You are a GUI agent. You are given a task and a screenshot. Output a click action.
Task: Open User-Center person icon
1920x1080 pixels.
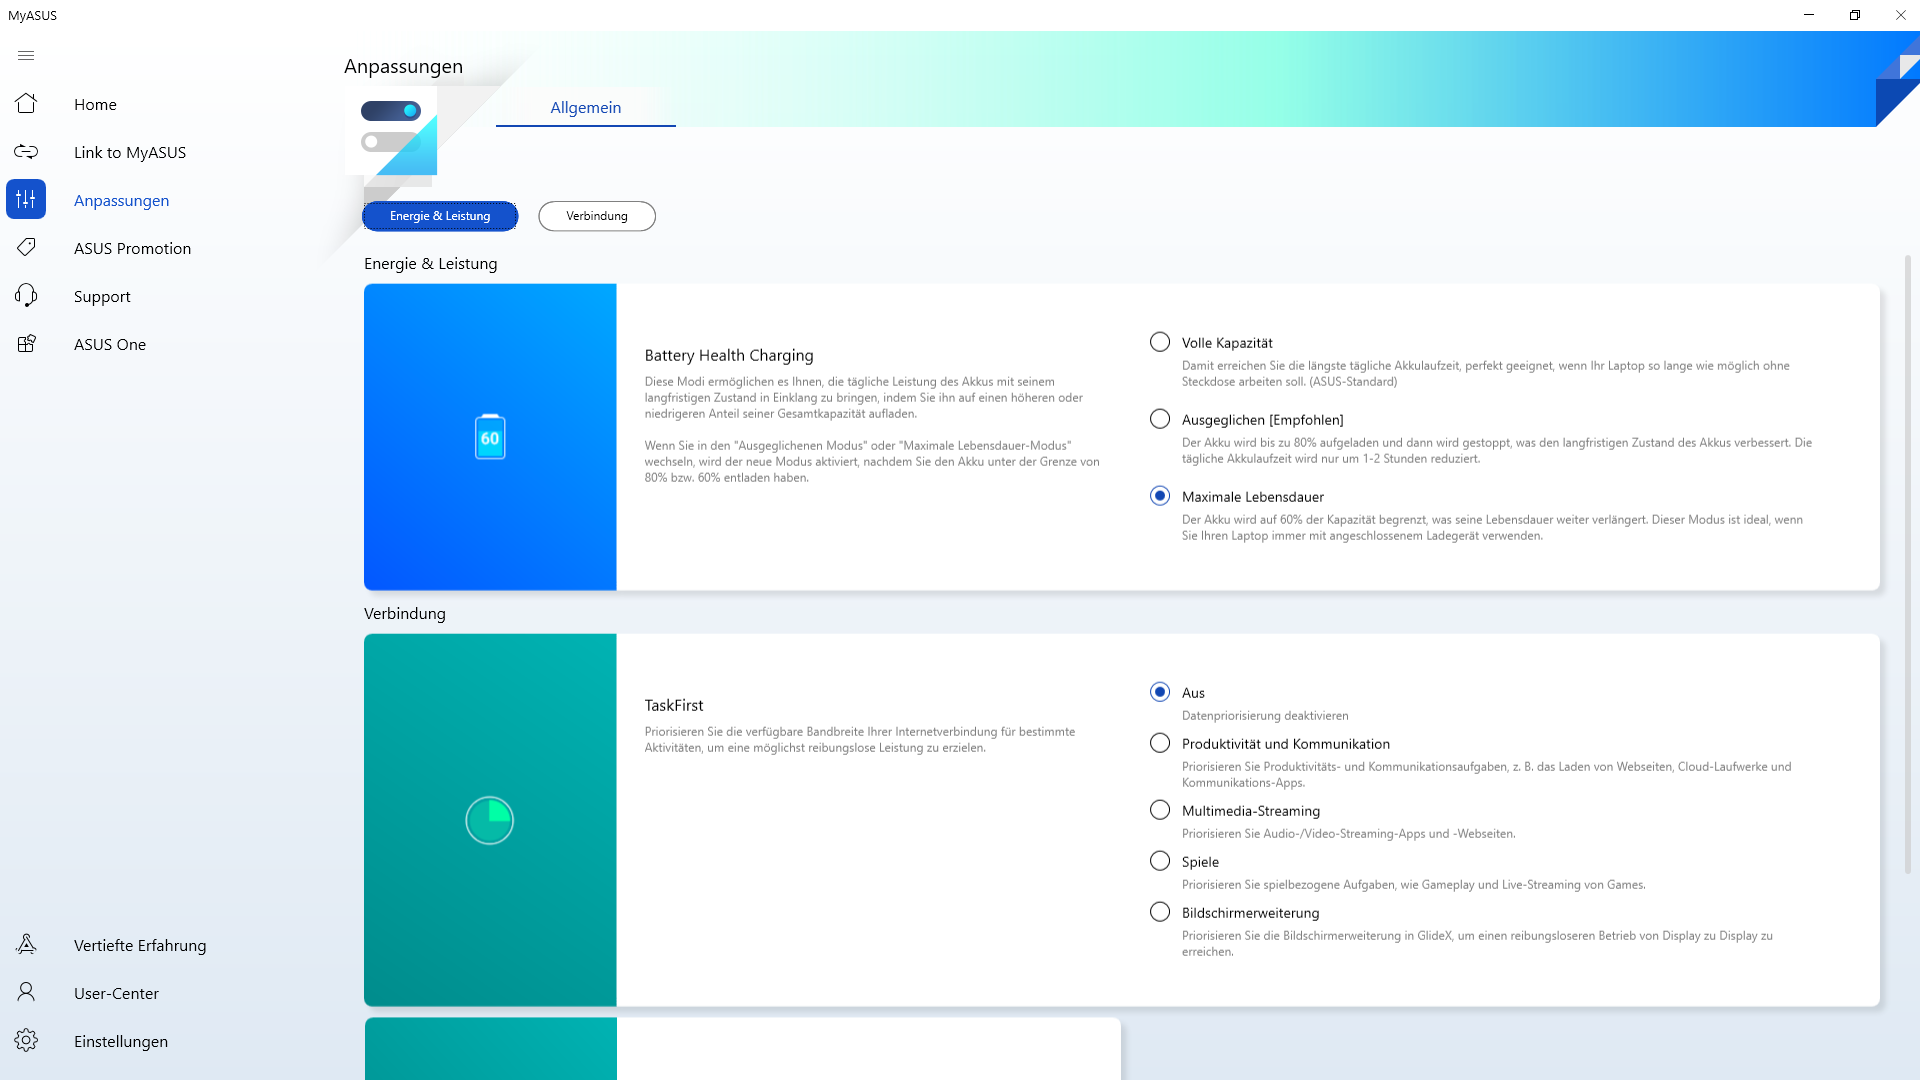click(26, 993)
